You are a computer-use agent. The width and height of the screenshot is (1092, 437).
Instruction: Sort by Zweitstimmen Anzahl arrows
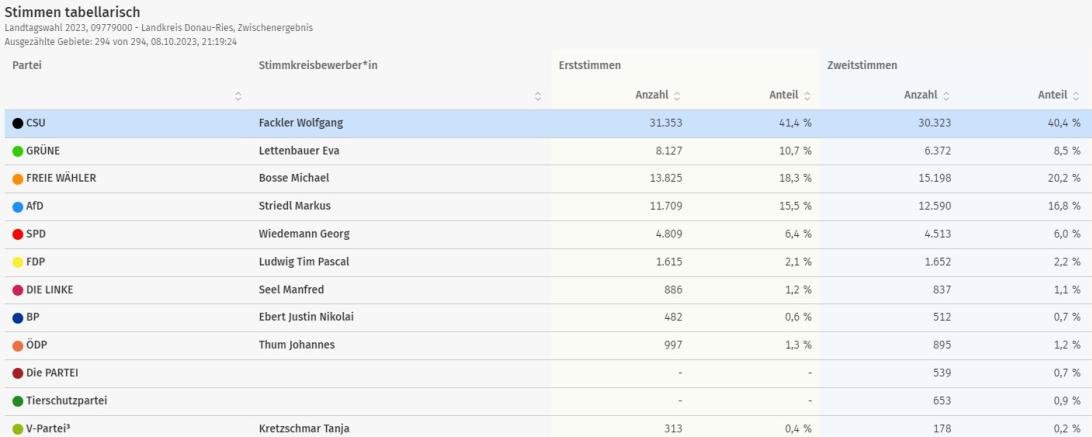pyautogui.click(x=946, y=95)
